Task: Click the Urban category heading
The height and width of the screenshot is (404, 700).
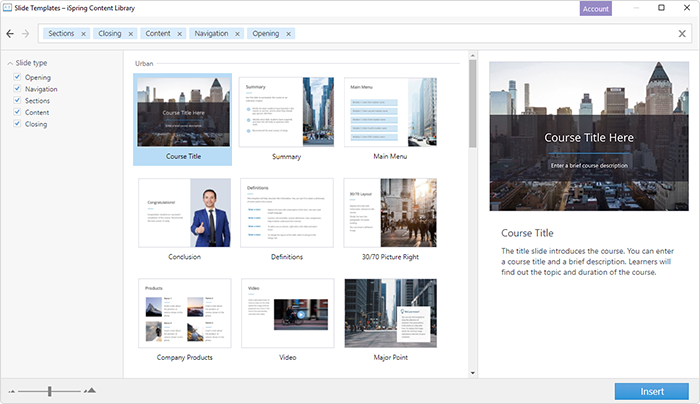Action: point(144,63)
